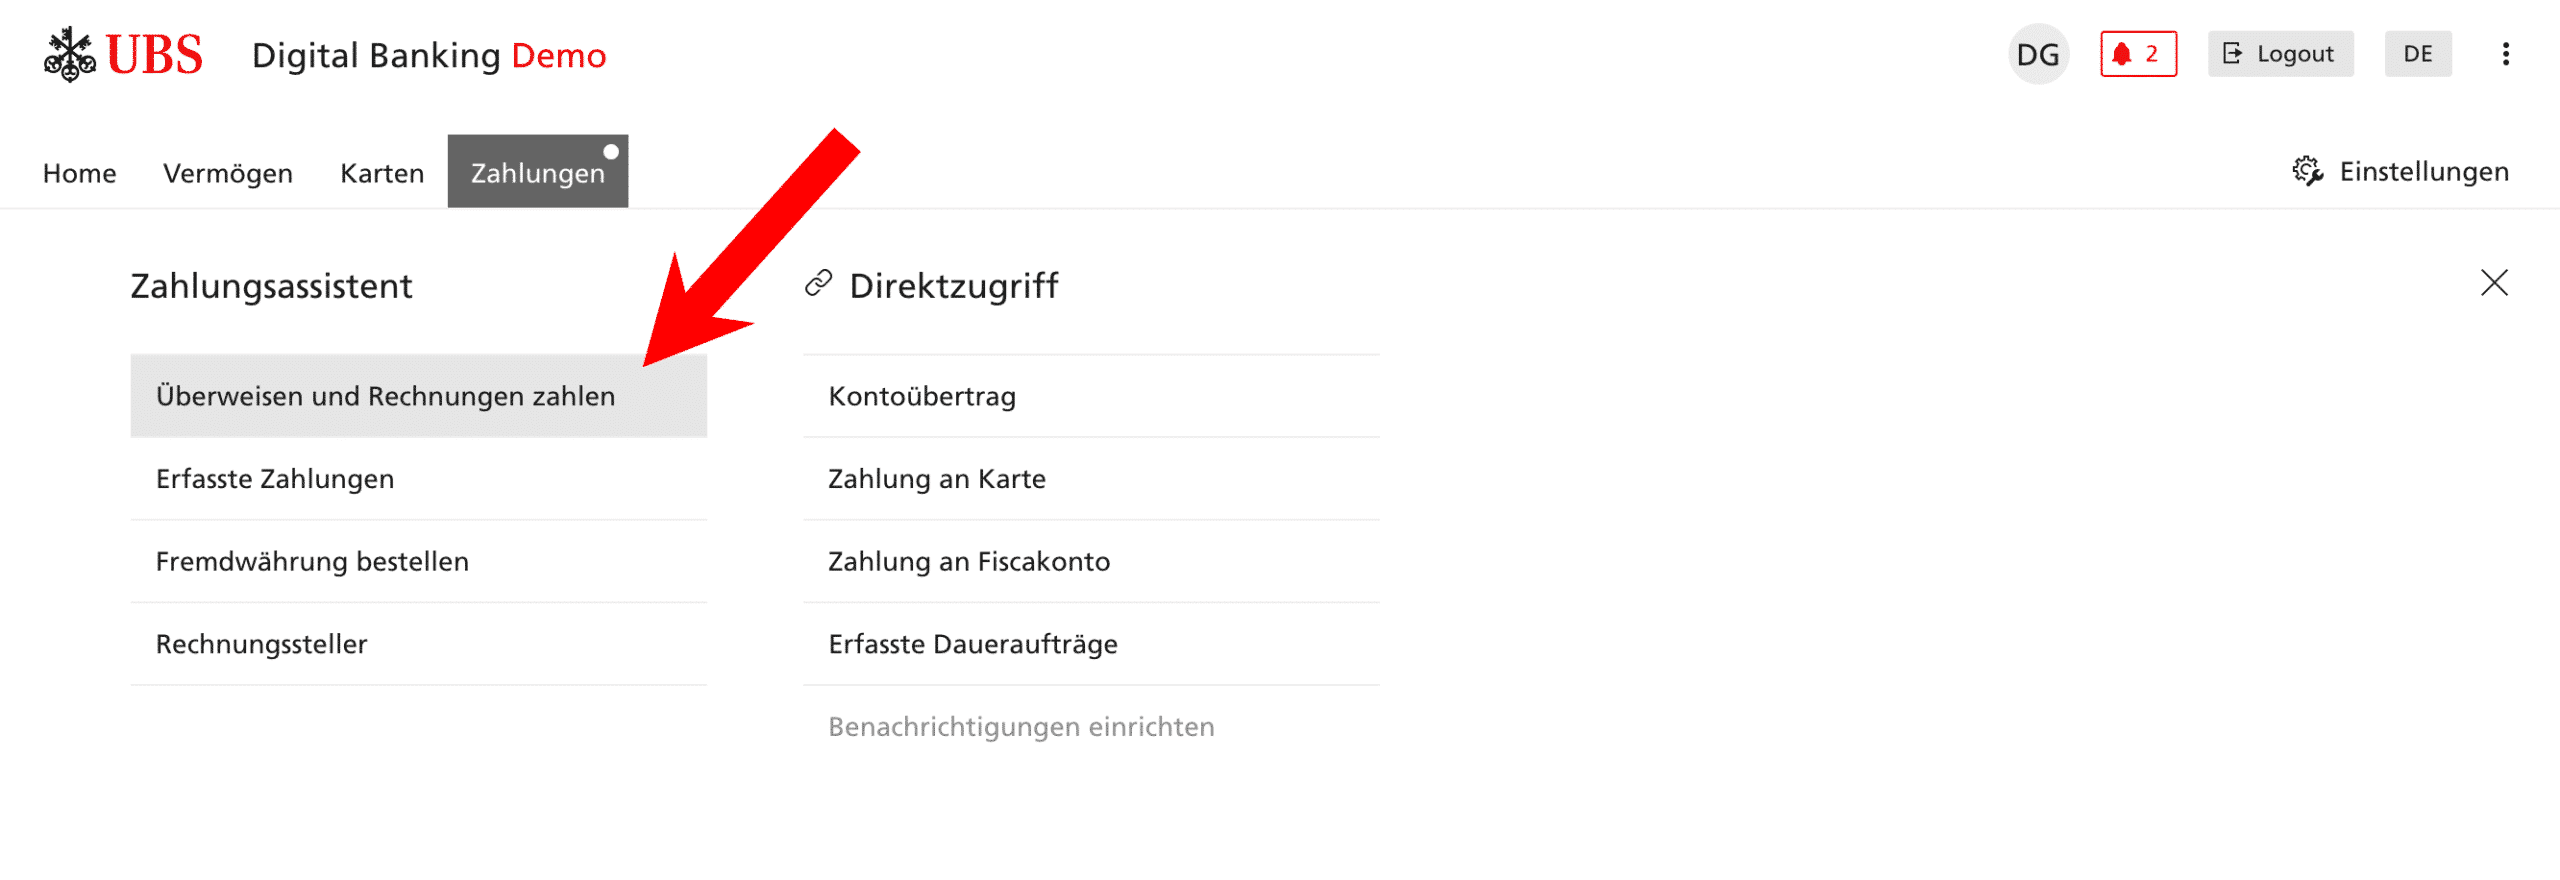Choose Kontoübertrag under Direktzugriff
The image size is (2560, 880).
point(1091,396)
